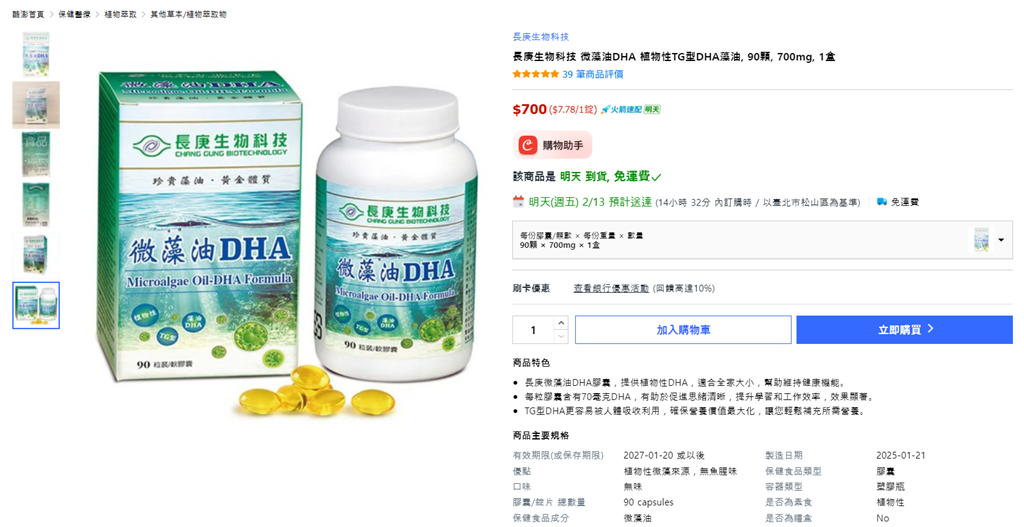This screenshot has height=527, width=1024.
Task: Open the 購物助手 shopping assistant icon
Action: (528, 145)
